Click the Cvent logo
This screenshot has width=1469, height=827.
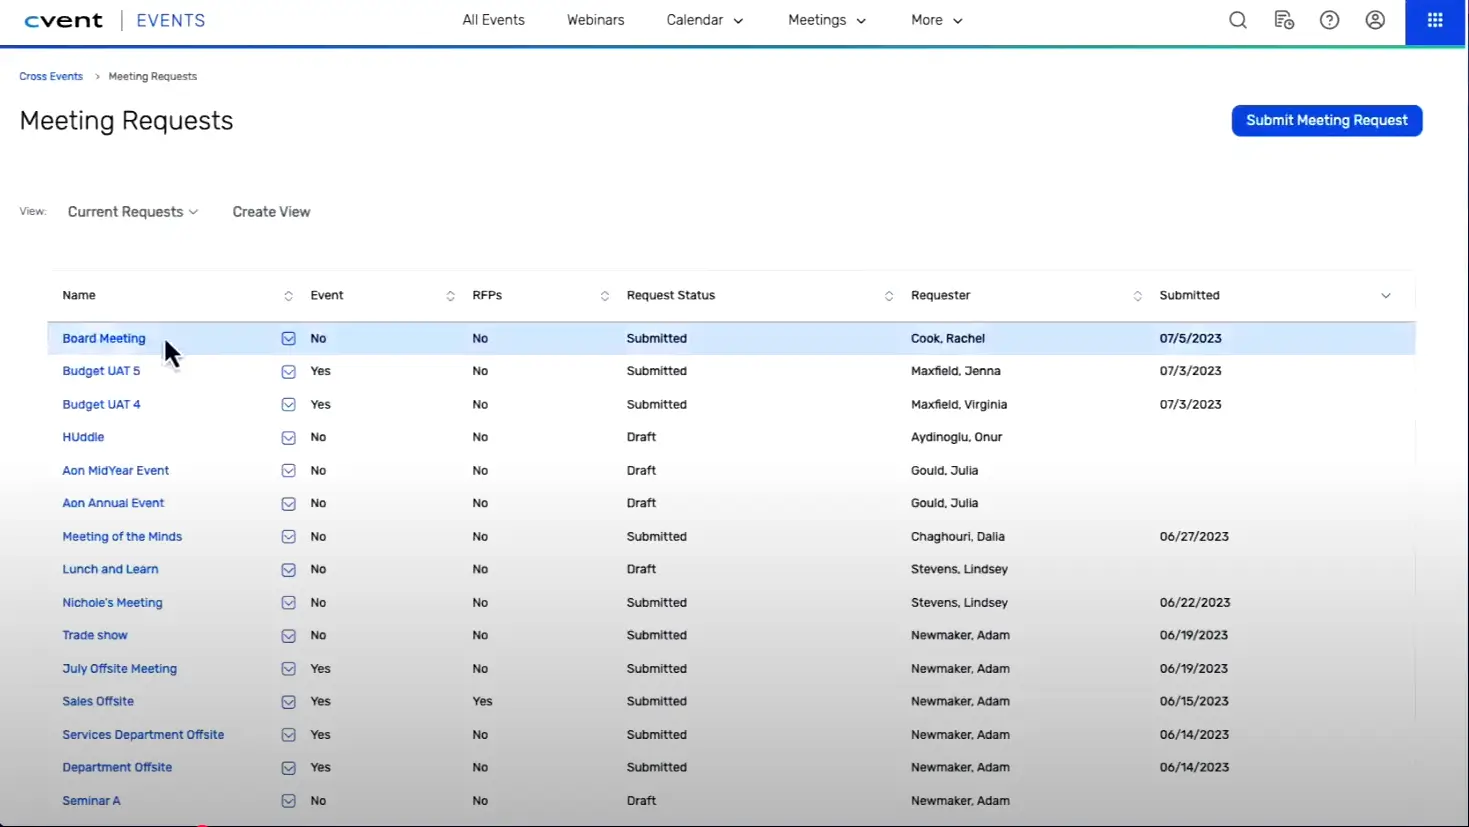[64, 20]
